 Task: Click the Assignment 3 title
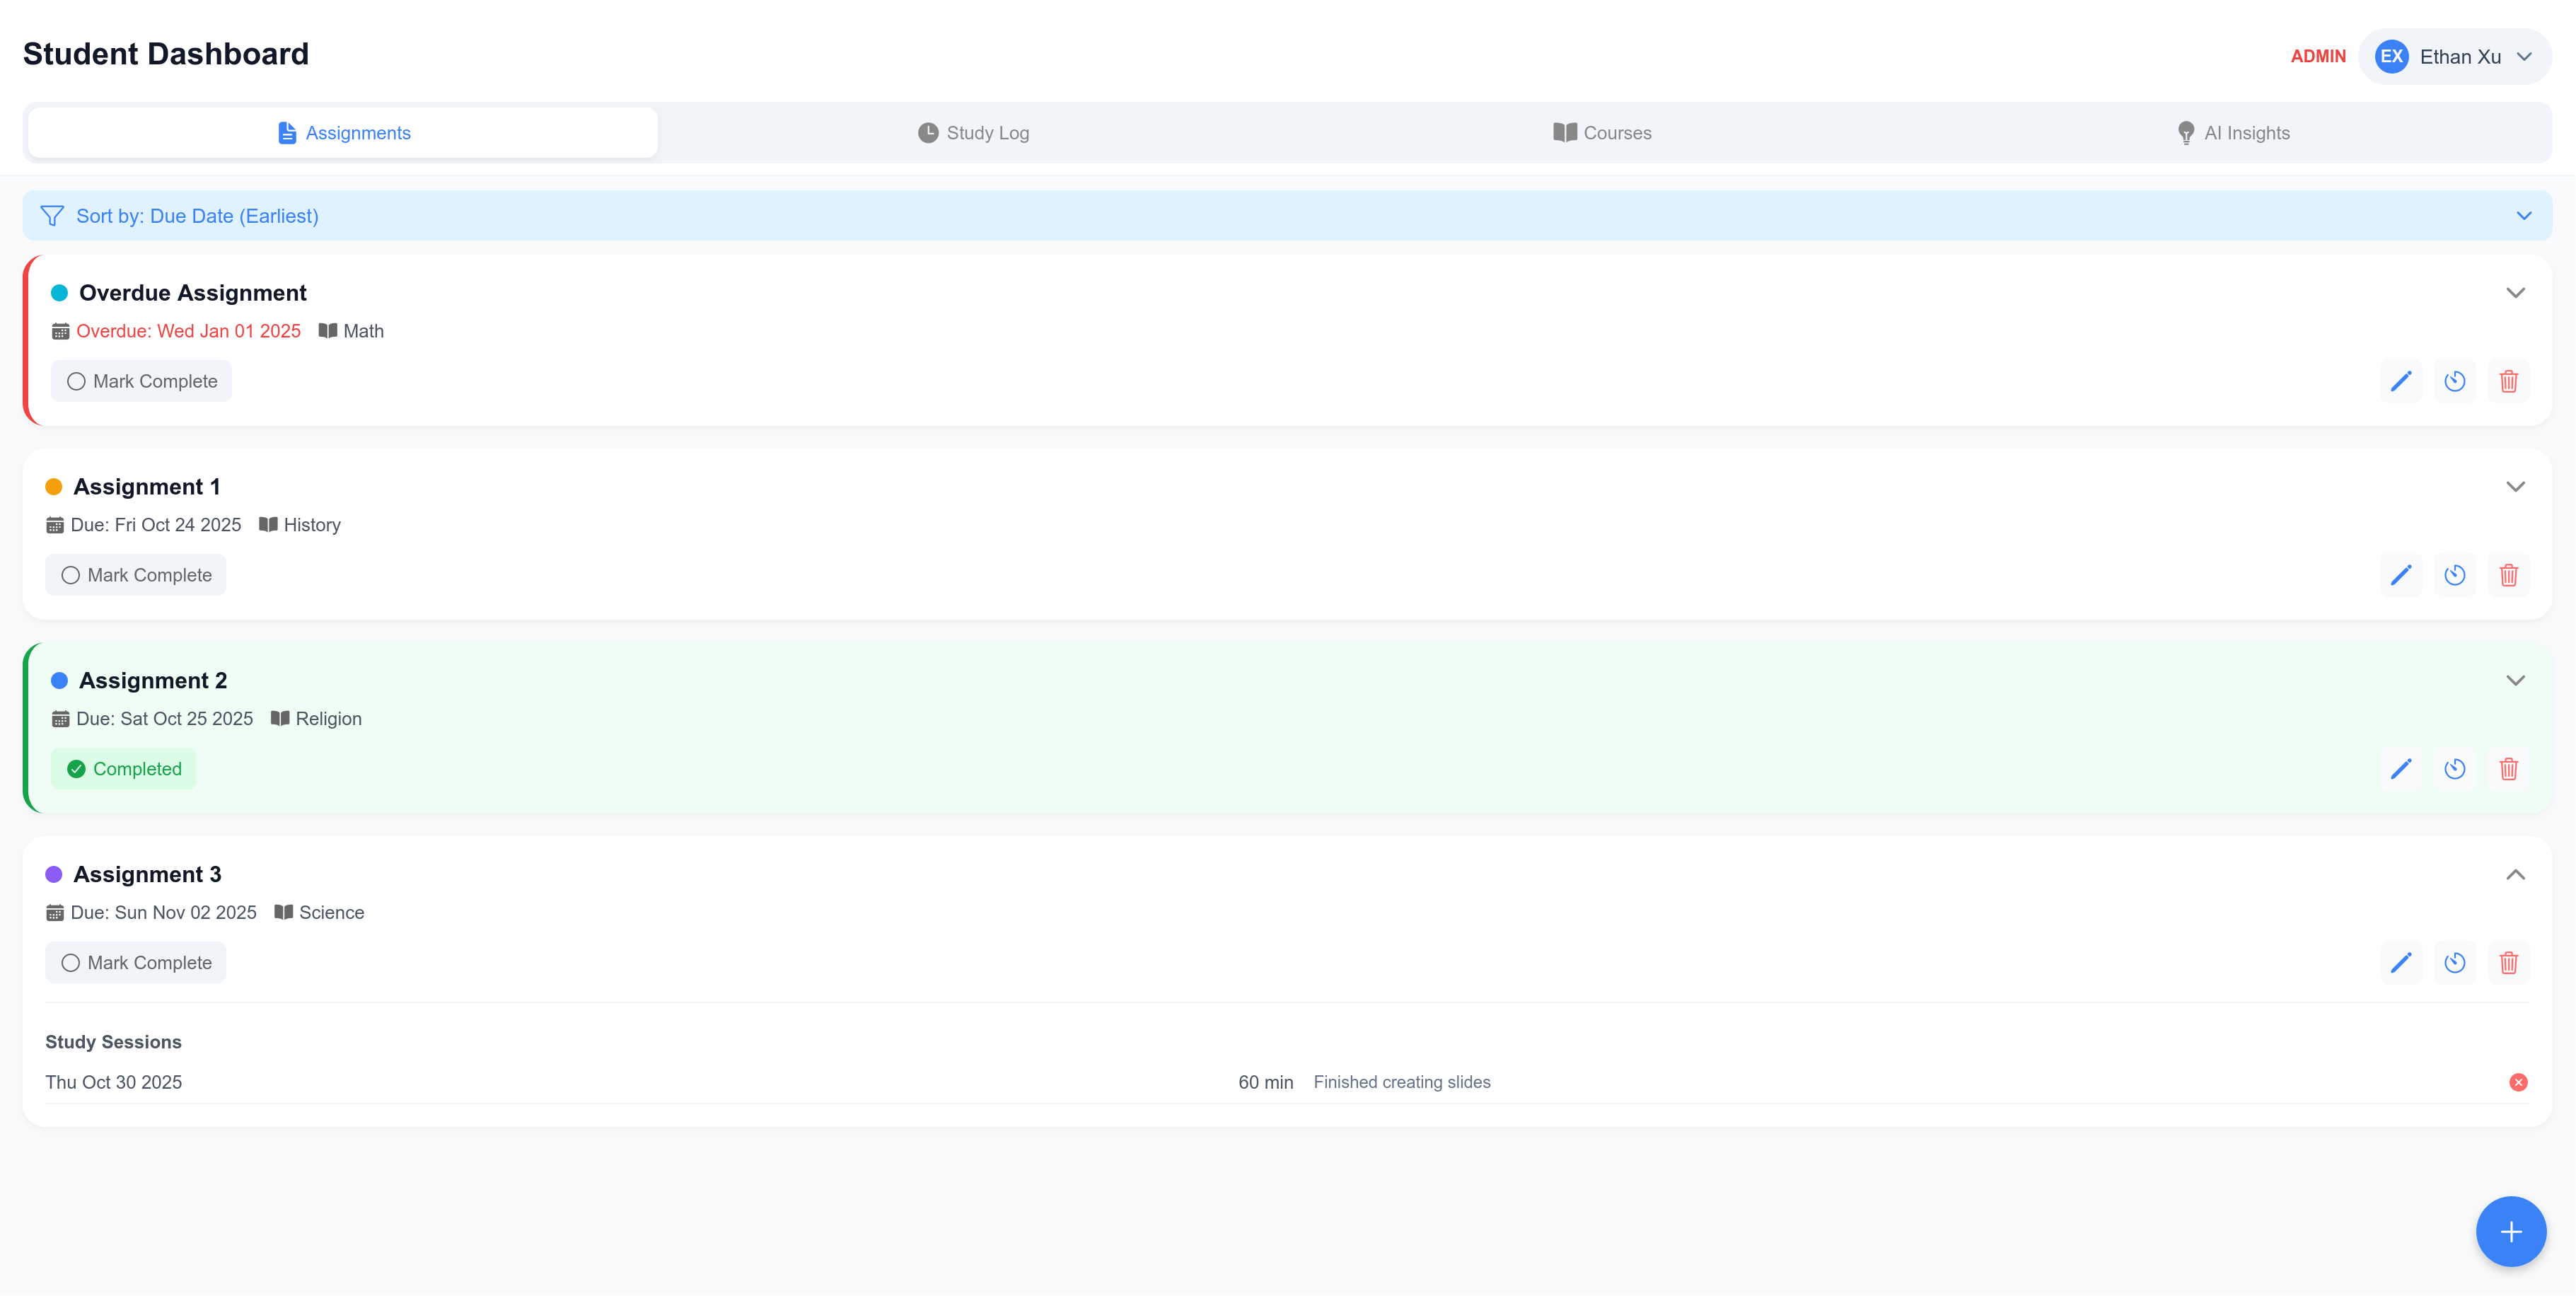[148, 875]
